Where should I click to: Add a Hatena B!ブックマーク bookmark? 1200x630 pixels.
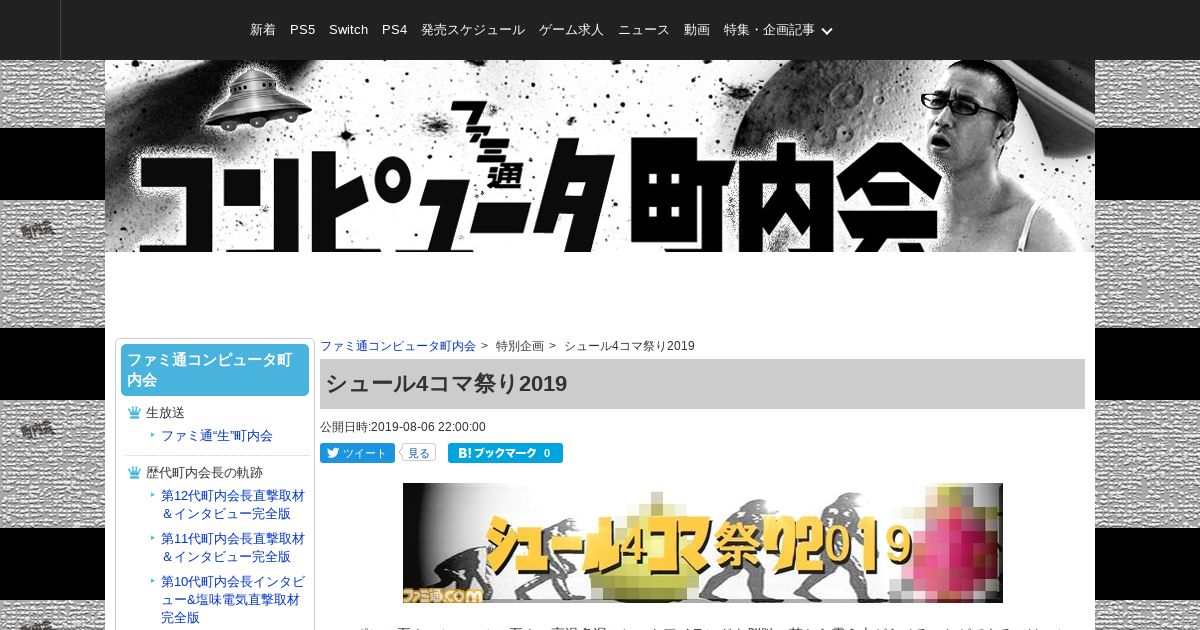(505, 453)
